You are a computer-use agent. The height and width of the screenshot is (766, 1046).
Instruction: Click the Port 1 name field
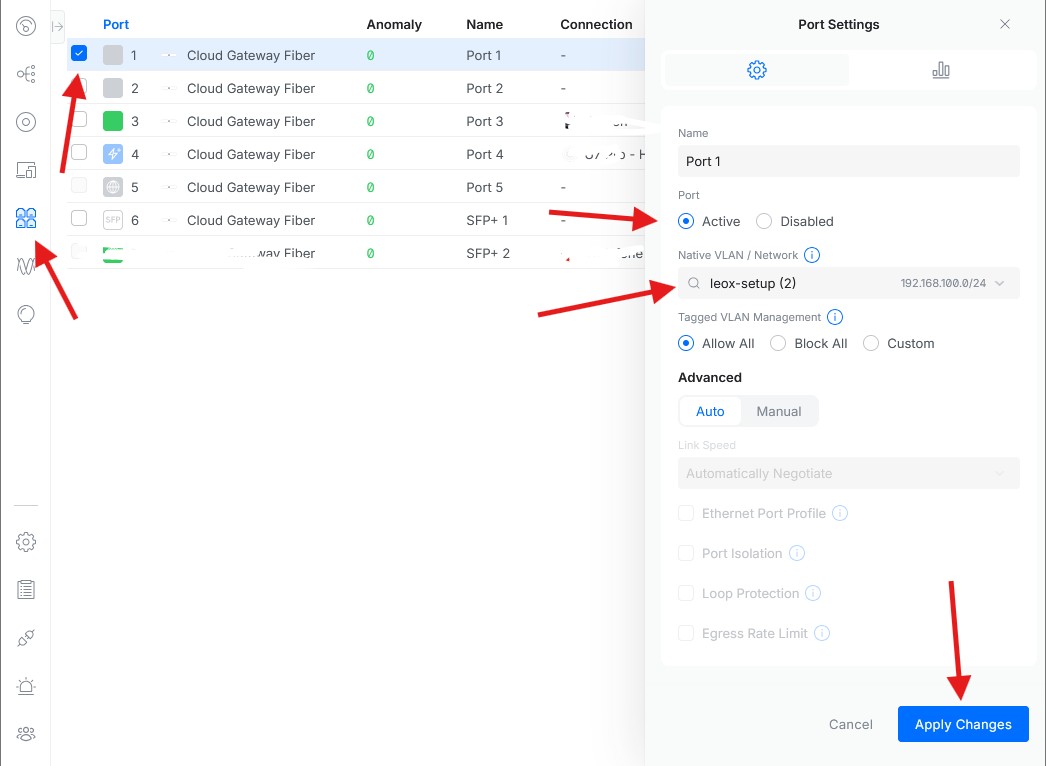pos(848,161)
